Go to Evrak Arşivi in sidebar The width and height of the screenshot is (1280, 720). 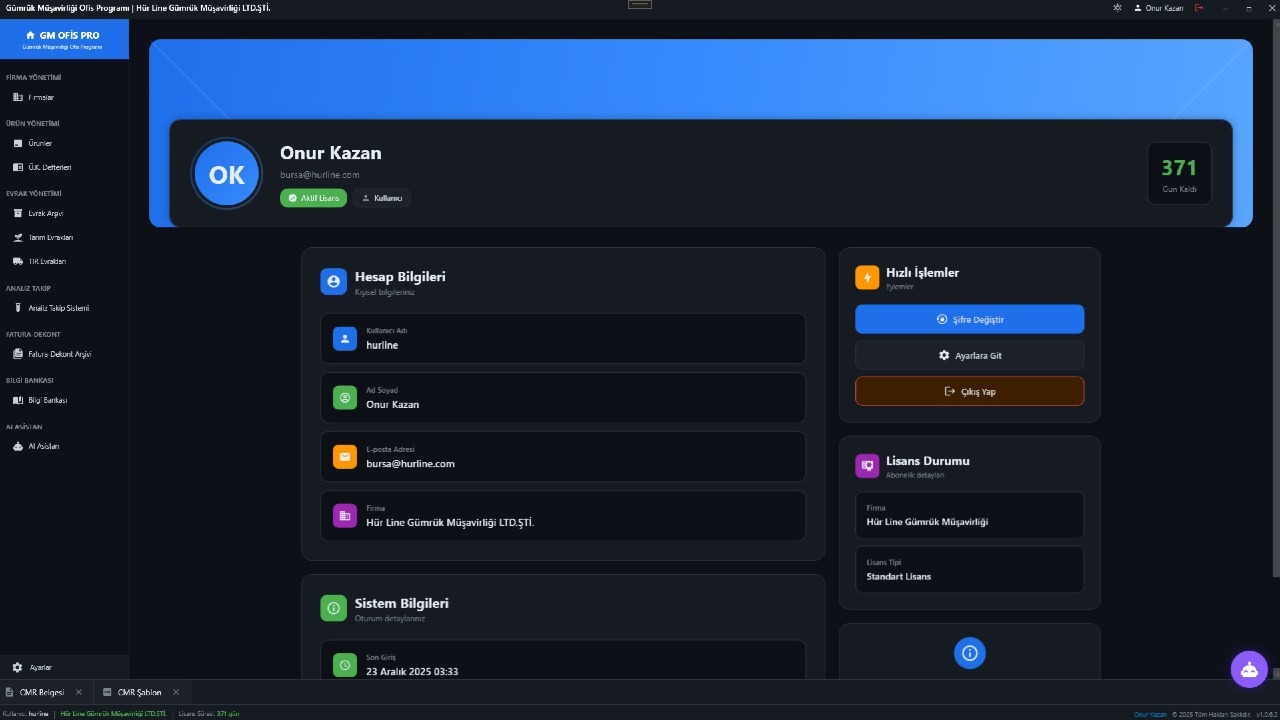click(45, 213)
